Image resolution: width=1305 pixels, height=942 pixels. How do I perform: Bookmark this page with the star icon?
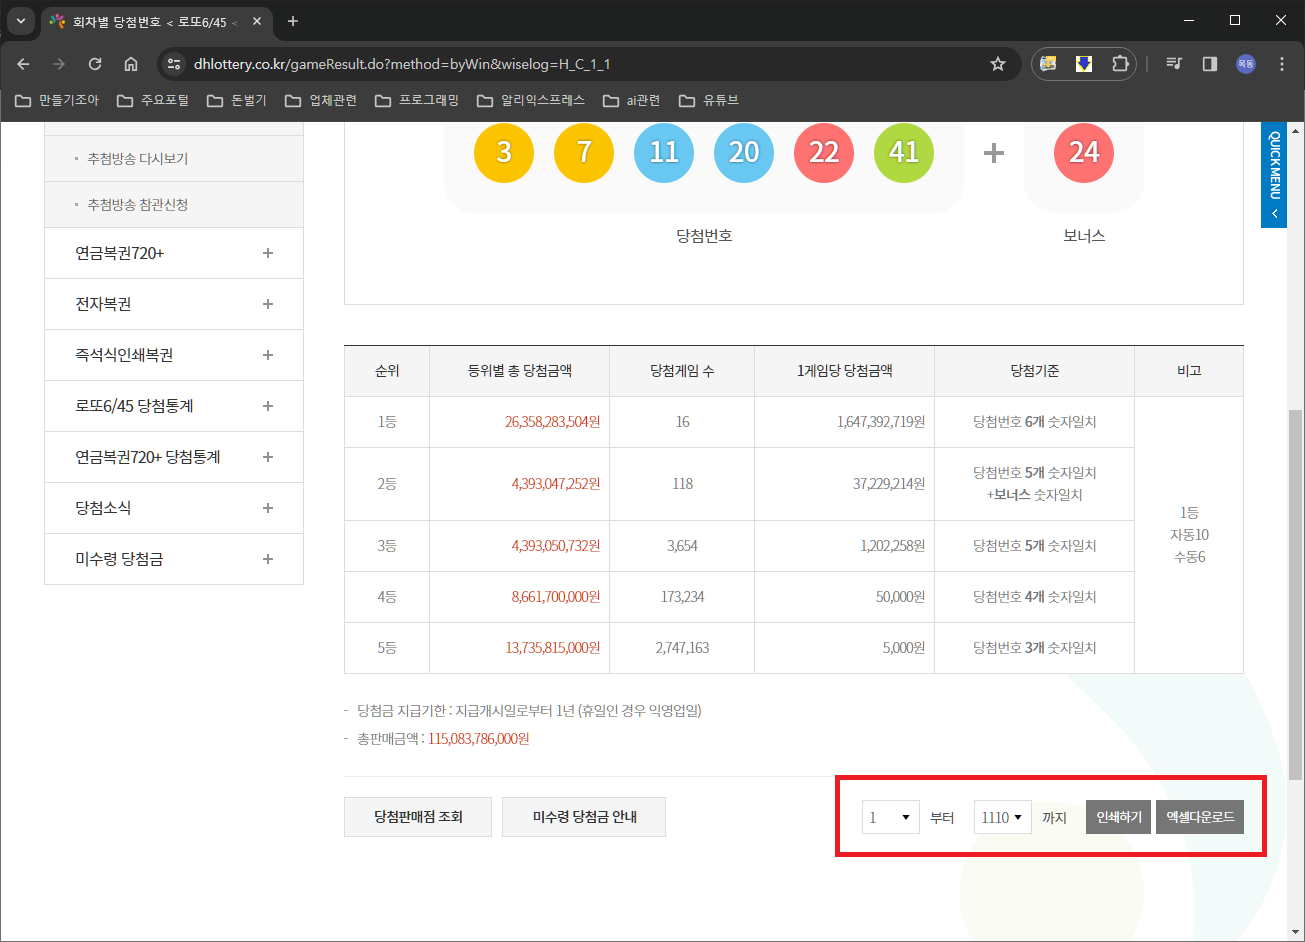(x=997, y=64)
